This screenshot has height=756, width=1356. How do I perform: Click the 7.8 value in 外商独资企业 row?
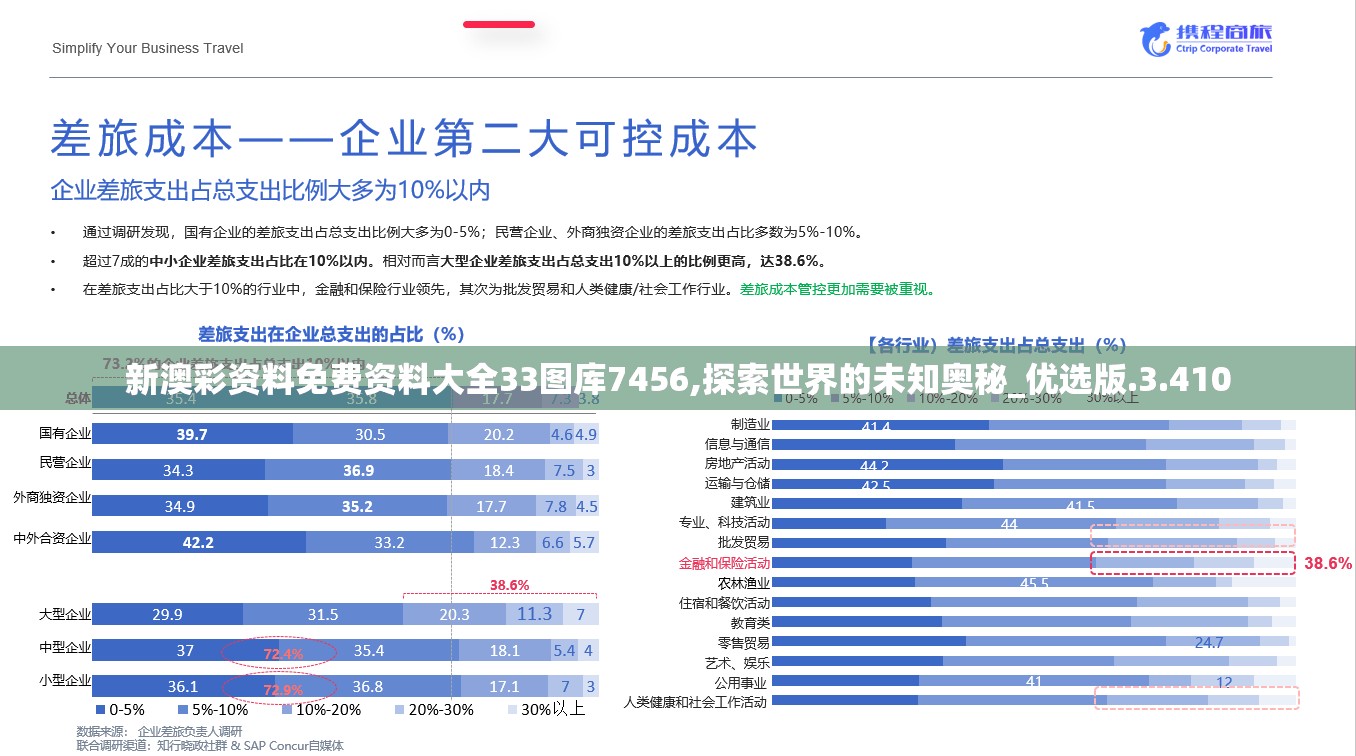[x=556, y=506]
